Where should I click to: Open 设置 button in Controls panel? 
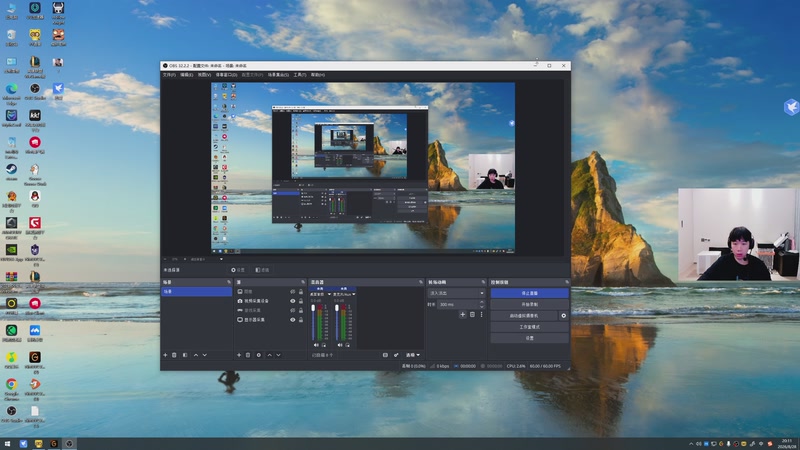(x=530, y=338)
